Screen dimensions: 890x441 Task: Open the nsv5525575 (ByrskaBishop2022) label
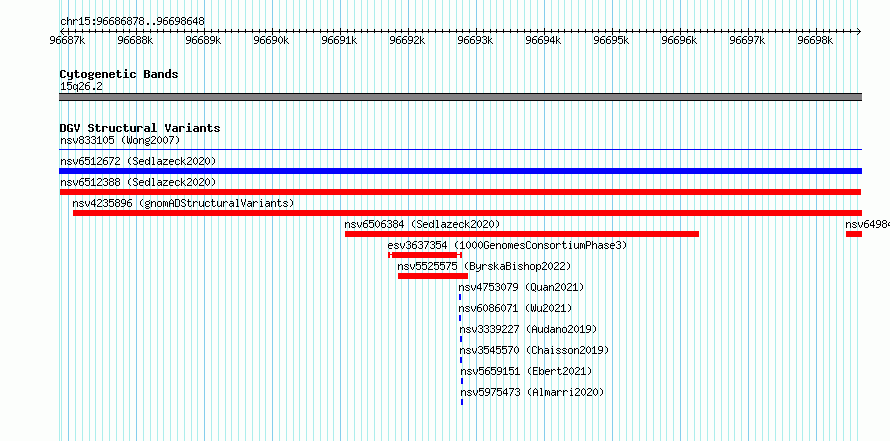(484, 266)
